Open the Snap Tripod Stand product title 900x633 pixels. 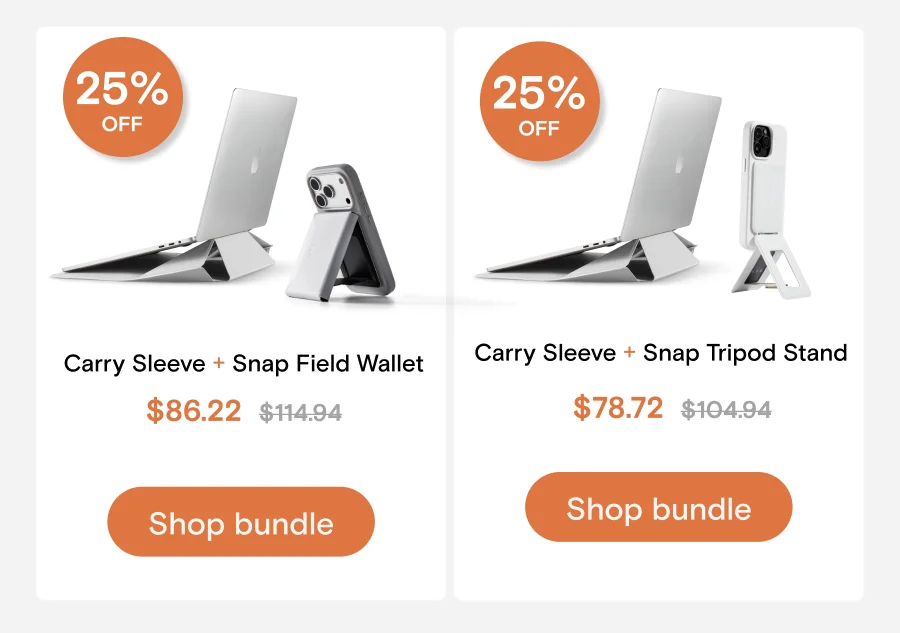point(745,353)
